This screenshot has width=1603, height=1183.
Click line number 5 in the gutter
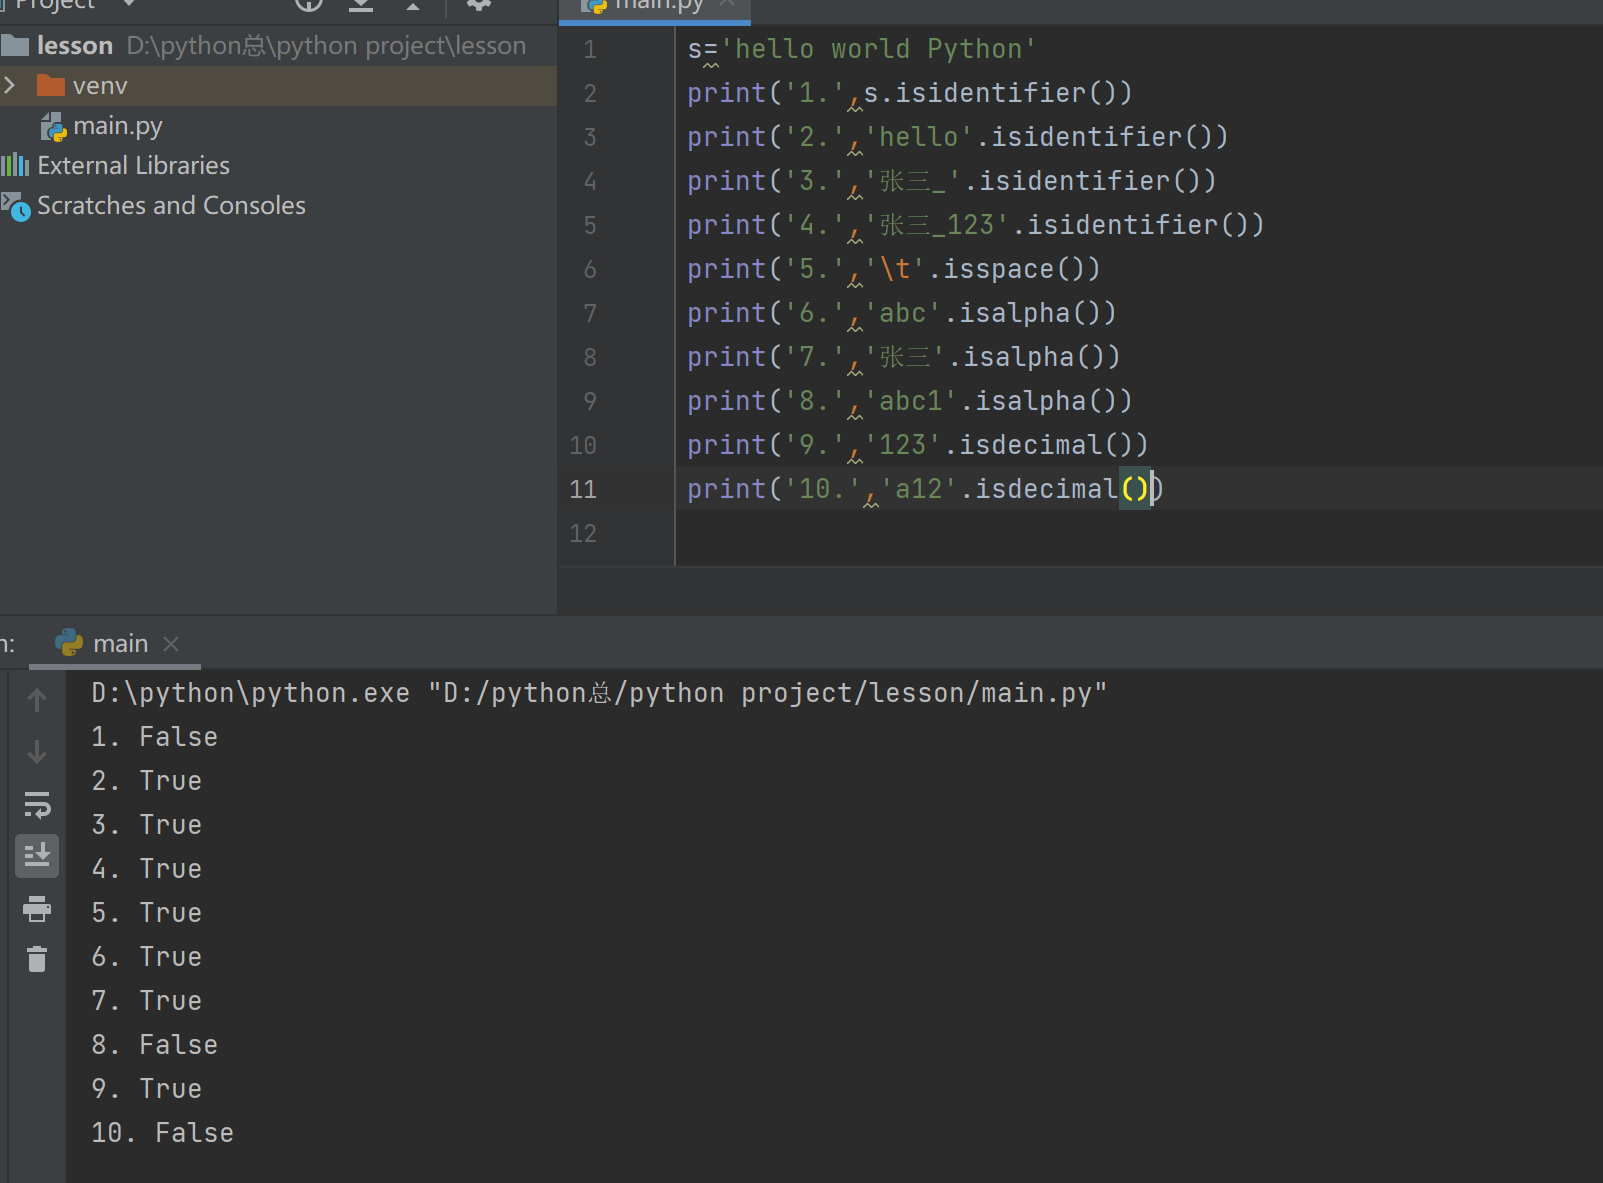(590, 226)
